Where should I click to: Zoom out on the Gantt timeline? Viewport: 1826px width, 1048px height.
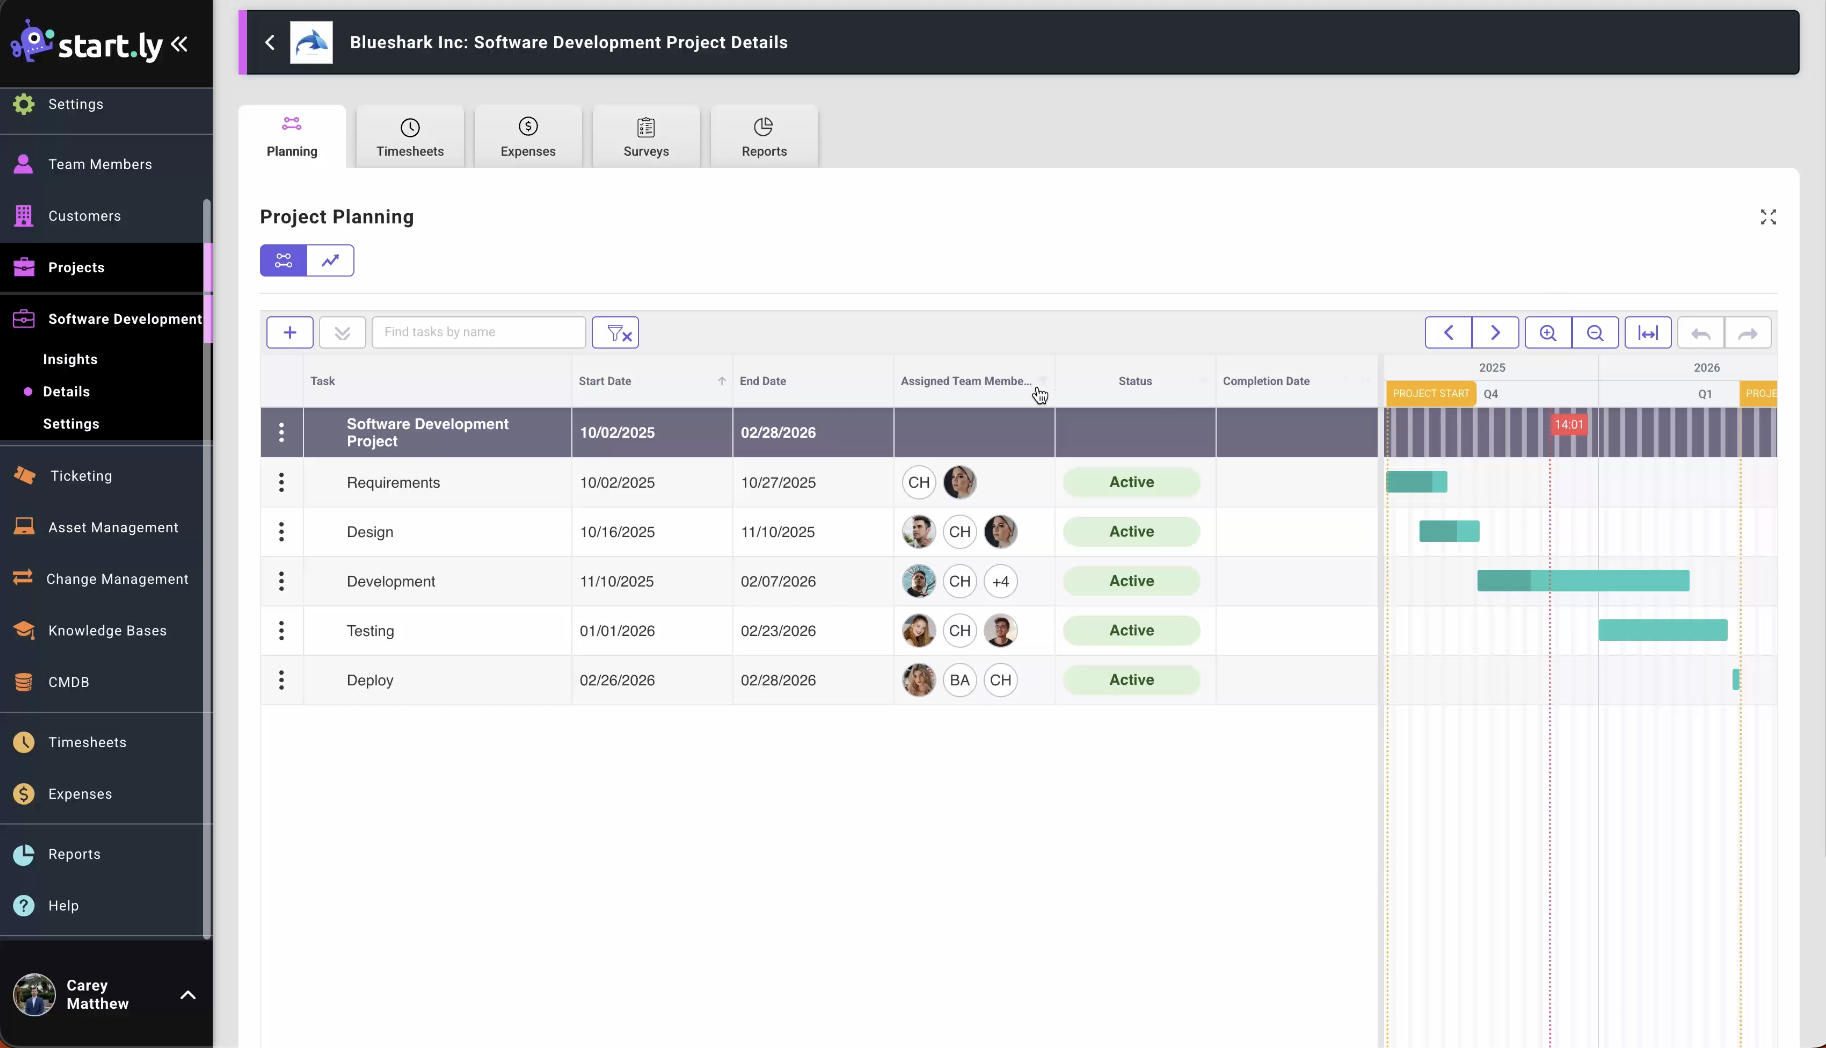(1595, 333)
